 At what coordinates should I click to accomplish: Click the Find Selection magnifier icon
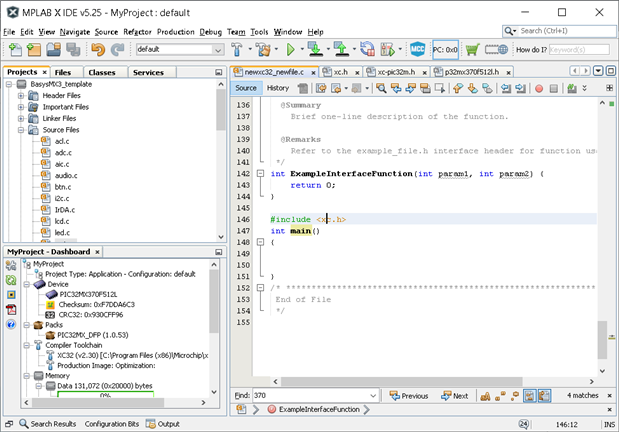[x=381, y=88]
